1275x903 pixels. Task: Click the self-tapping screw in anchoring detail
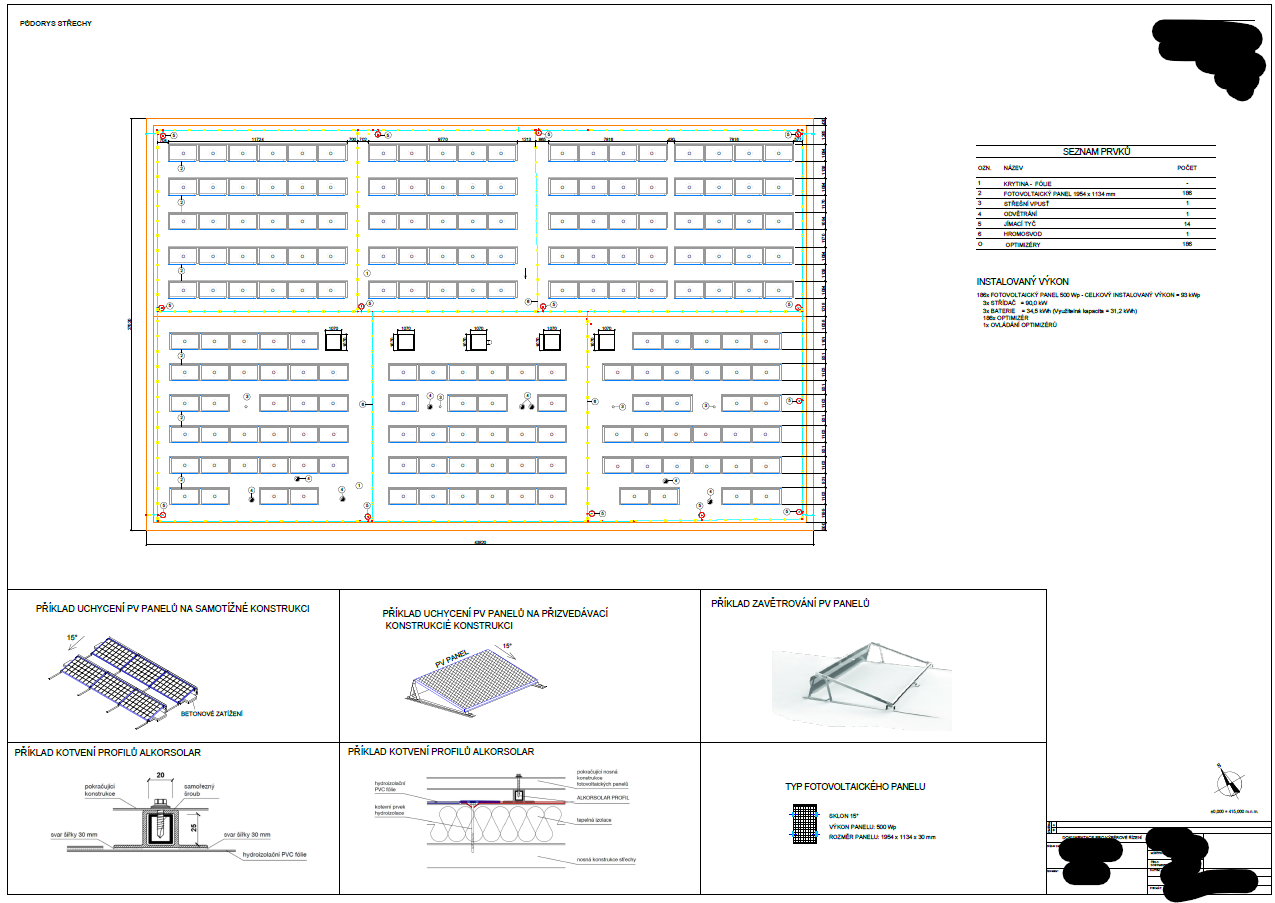click(160, 822)
